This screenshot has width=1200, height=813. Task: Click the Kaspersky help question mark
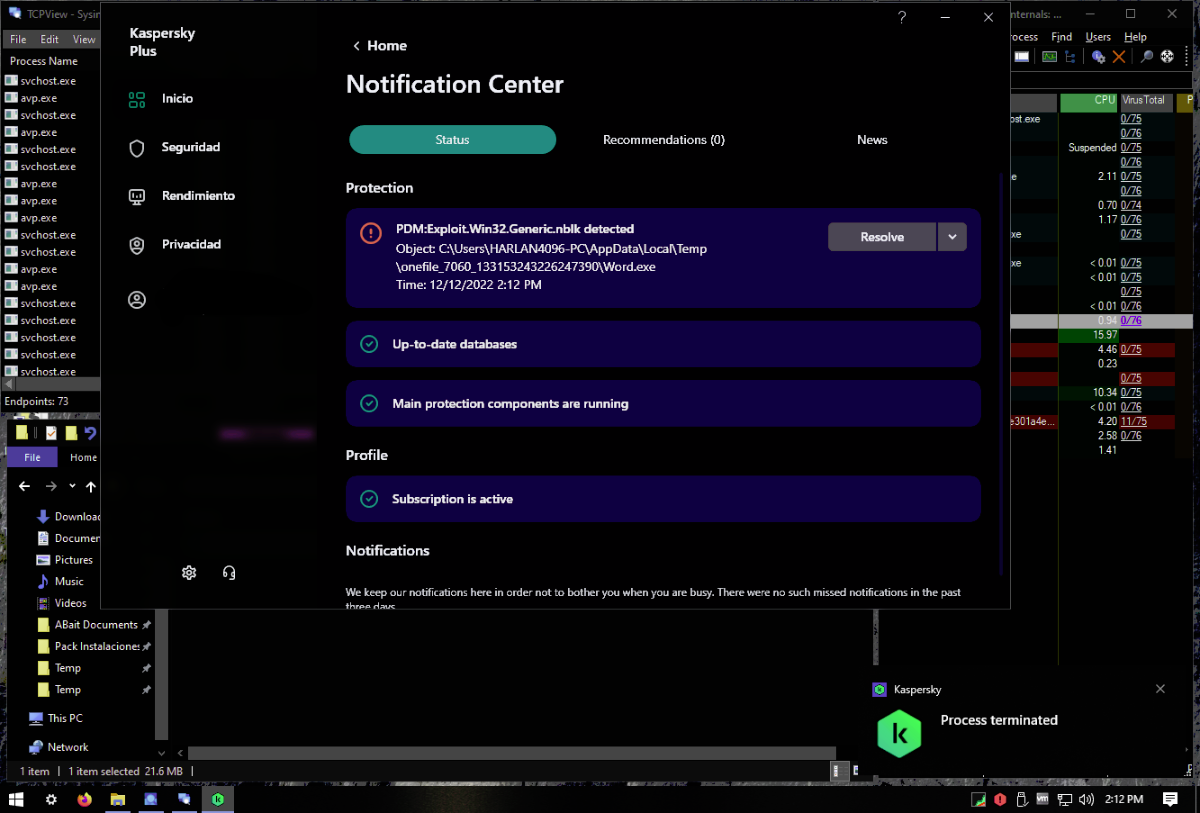tap(901, 17)
